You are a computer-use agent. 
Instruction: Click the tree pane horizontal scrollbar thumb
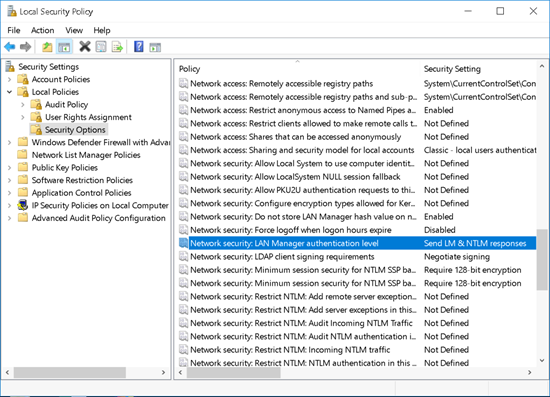point(69,372)
